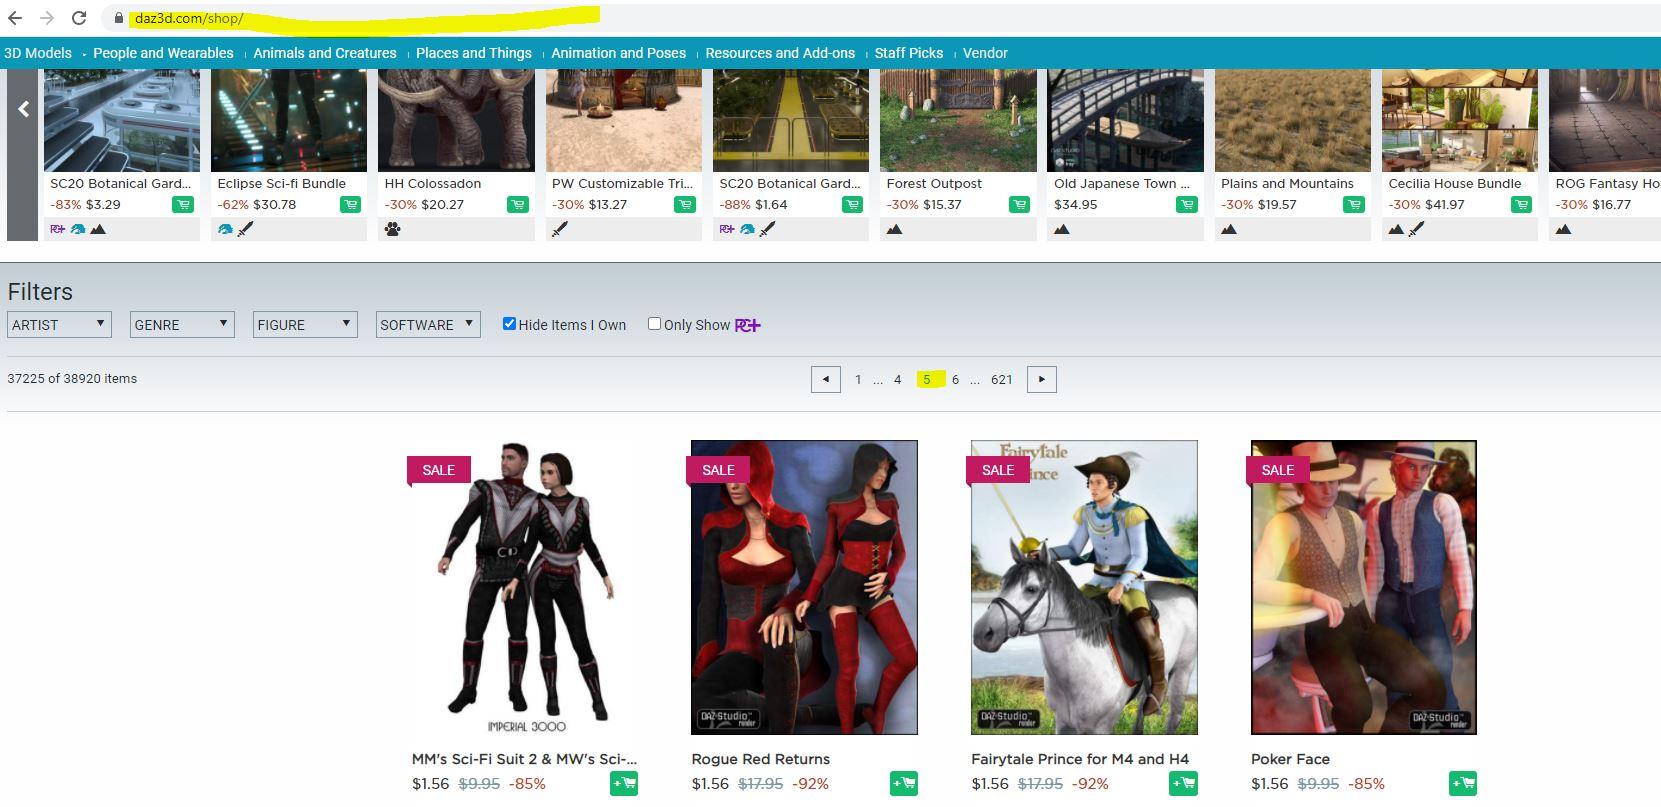Open the Poker Face product title link
The image size is (1661, 807).
point(1290,759)
